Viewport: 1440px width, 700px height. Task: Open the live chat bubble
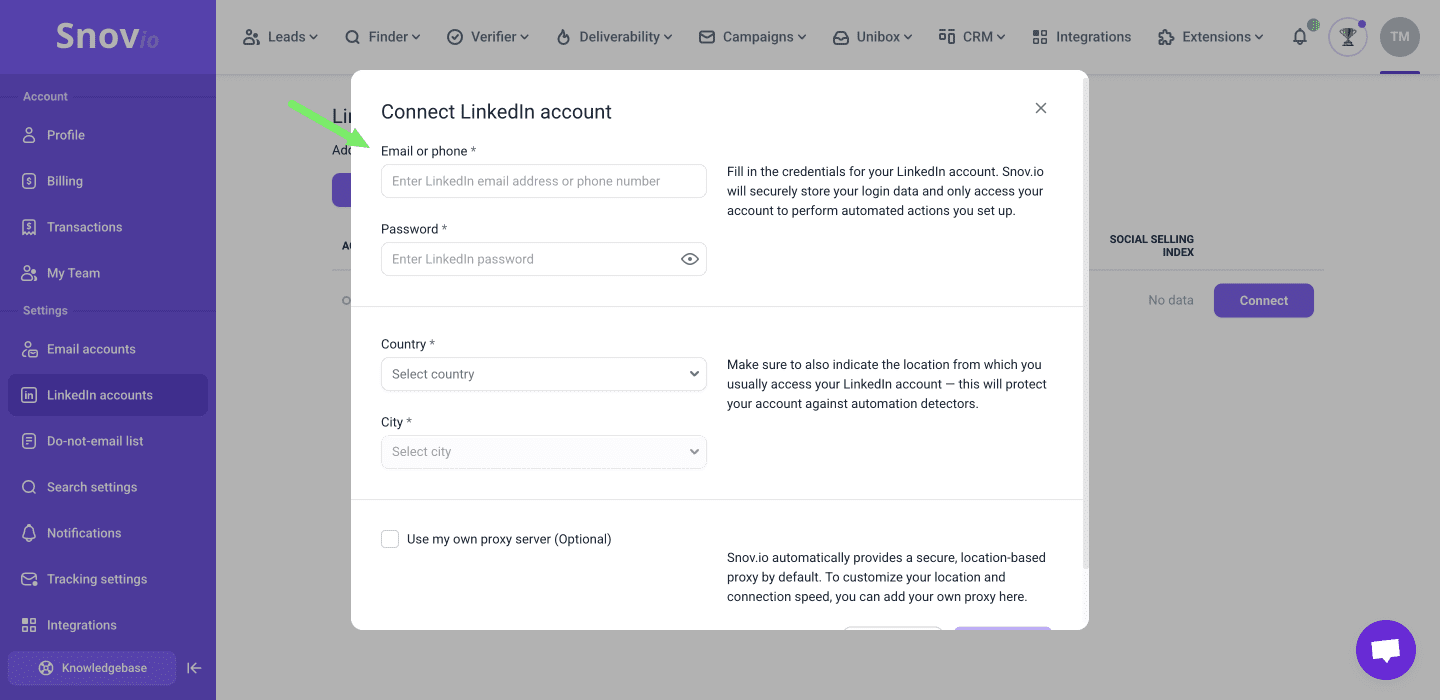1385,650
